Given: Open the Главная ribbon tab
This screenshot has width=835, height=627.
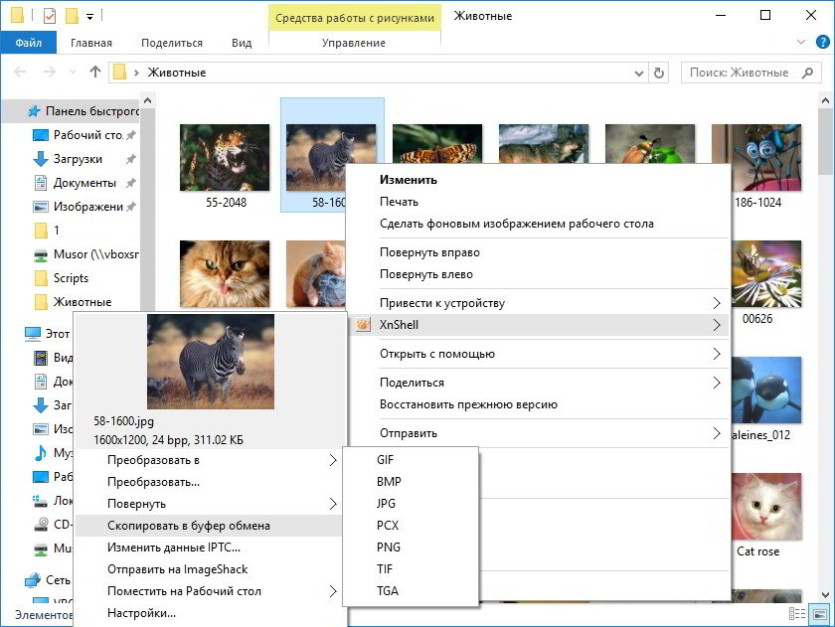Looking at the screenshot, I should point(91,43).
